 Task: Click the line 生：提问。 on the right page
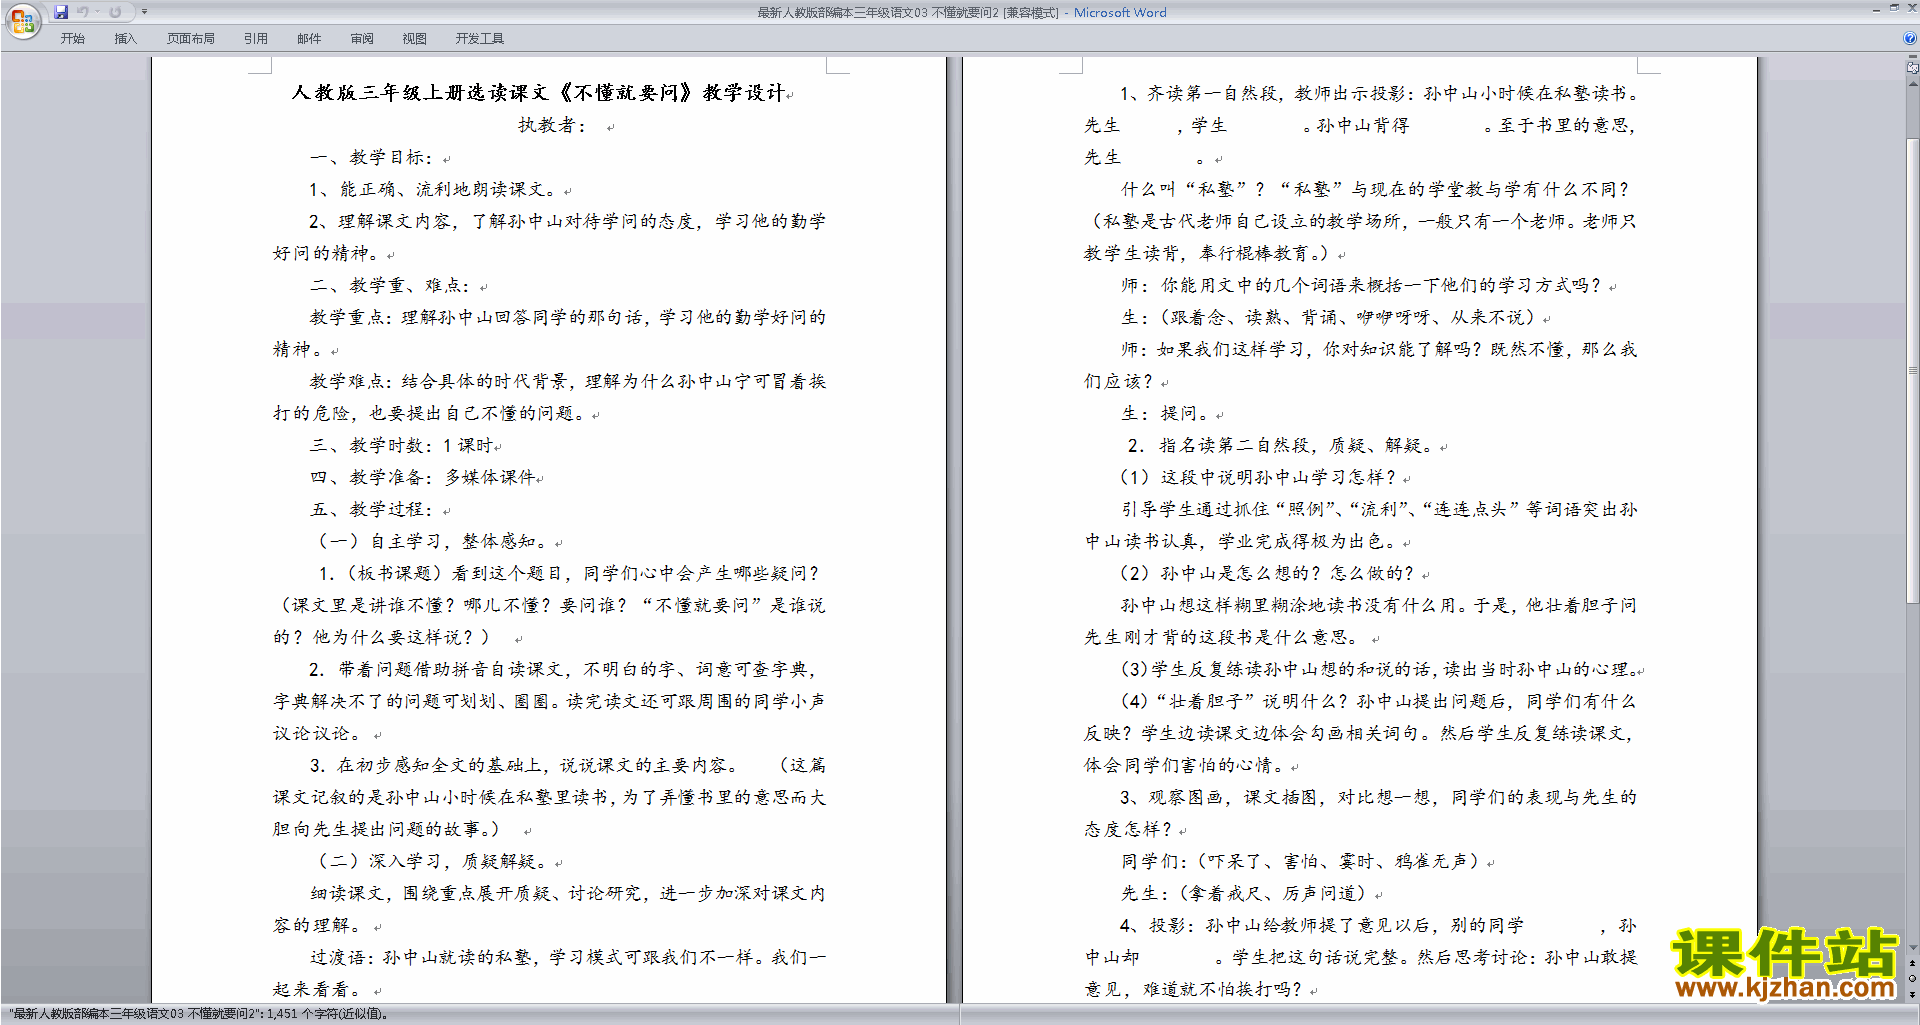tap(1166, 413)
